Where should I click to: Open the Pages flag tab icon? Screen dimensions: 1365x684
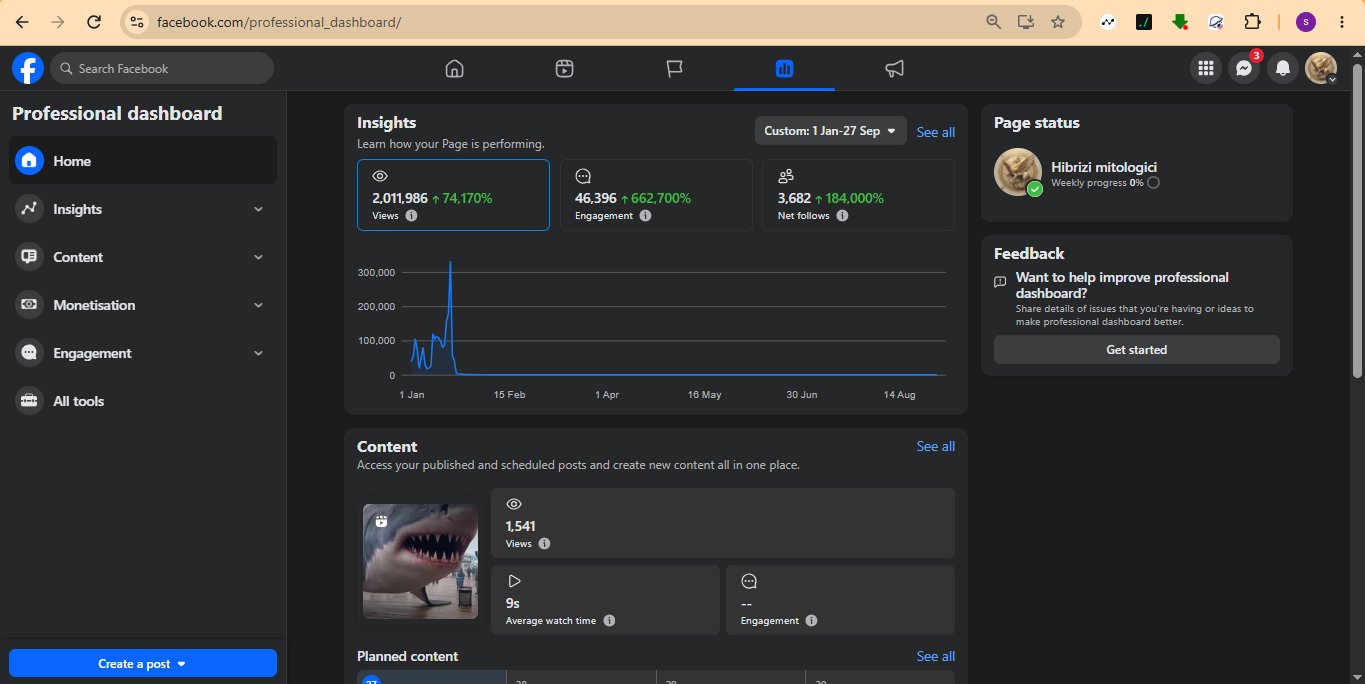tap(674, 68)
